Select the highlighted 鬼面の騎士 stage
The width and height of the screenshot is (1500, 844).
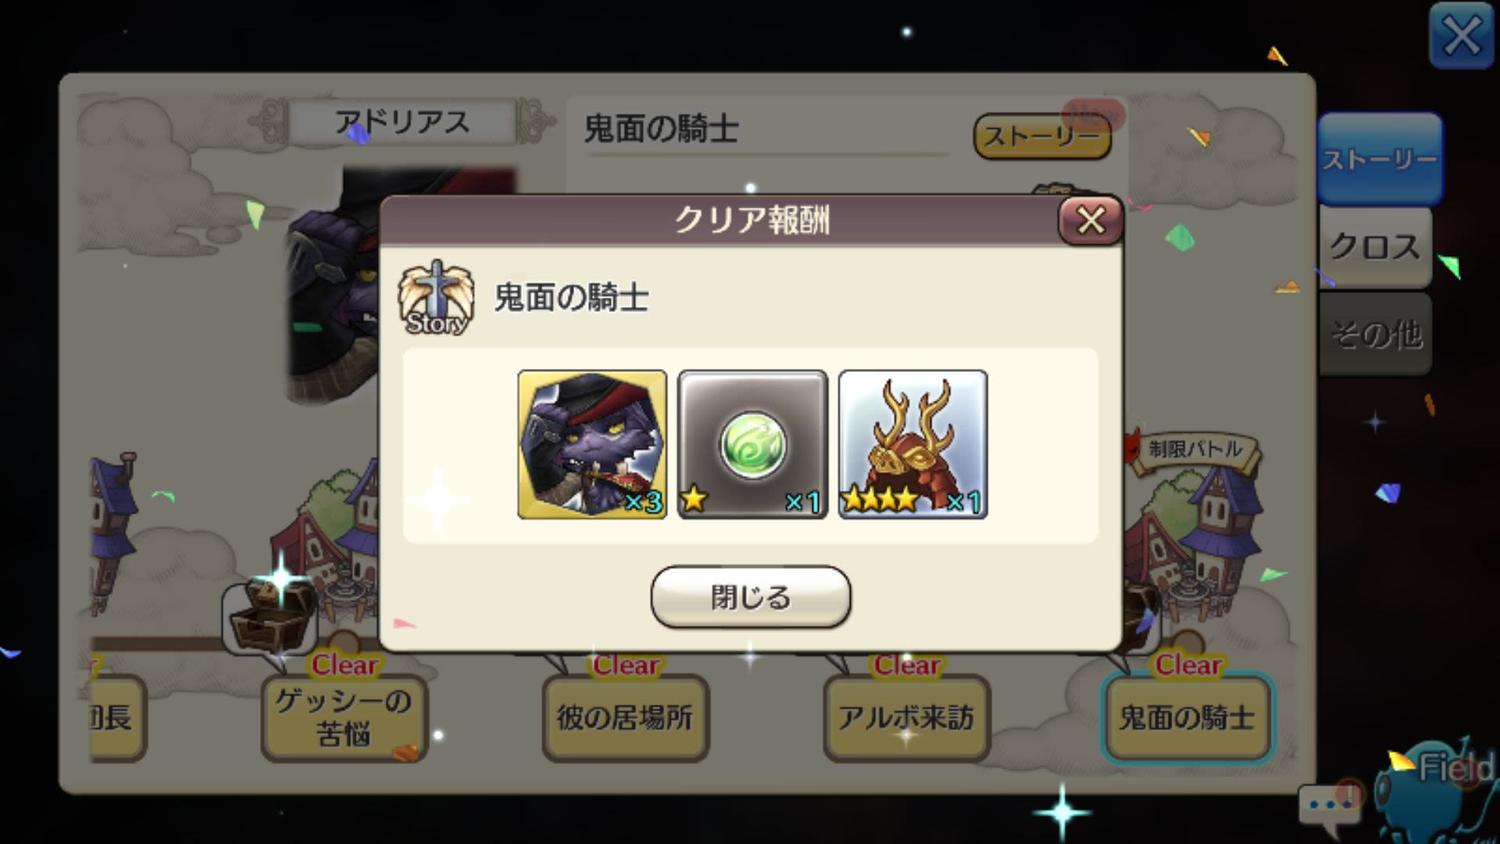pos(1188,717)
